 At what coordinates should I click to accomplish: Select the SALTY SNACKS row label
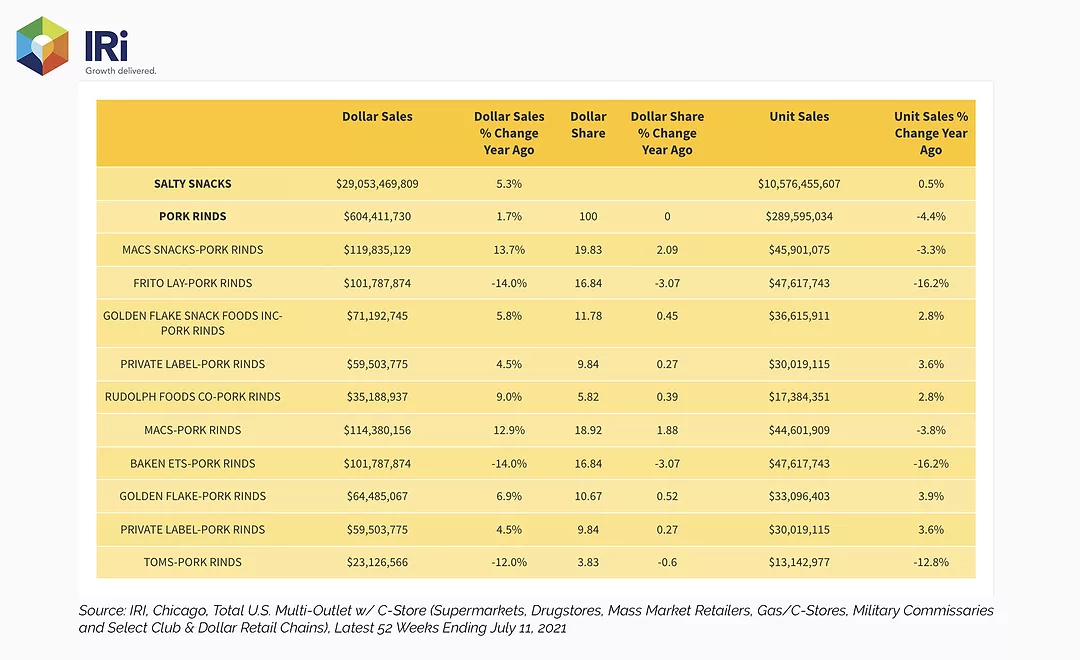(x=193, y=184)
